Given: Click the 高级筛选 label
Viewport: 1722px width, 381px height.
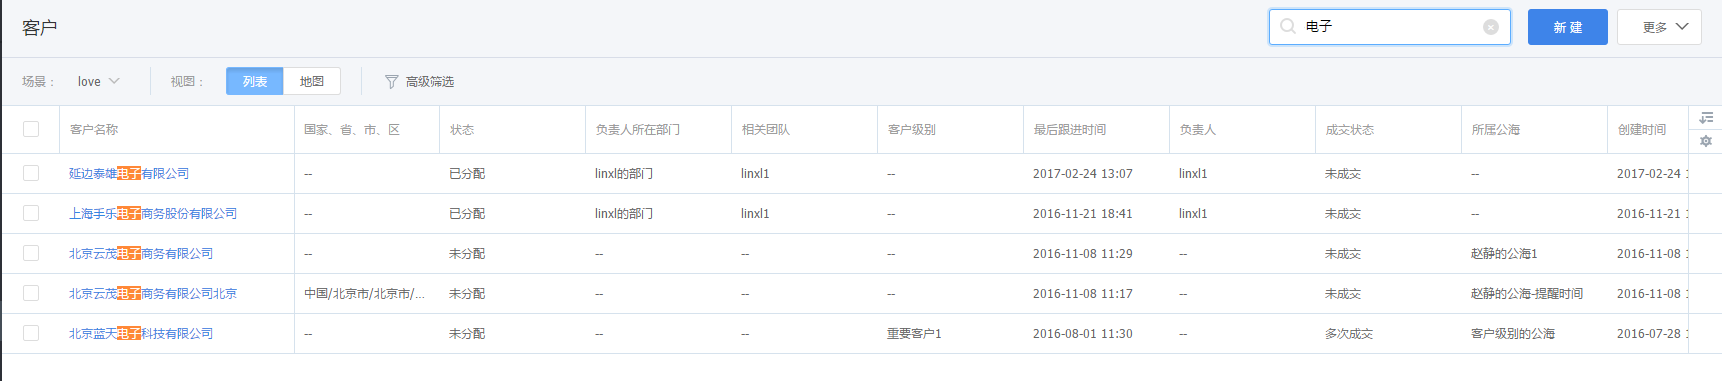Looking at the screenshot, I should click(x=430, y=82).
